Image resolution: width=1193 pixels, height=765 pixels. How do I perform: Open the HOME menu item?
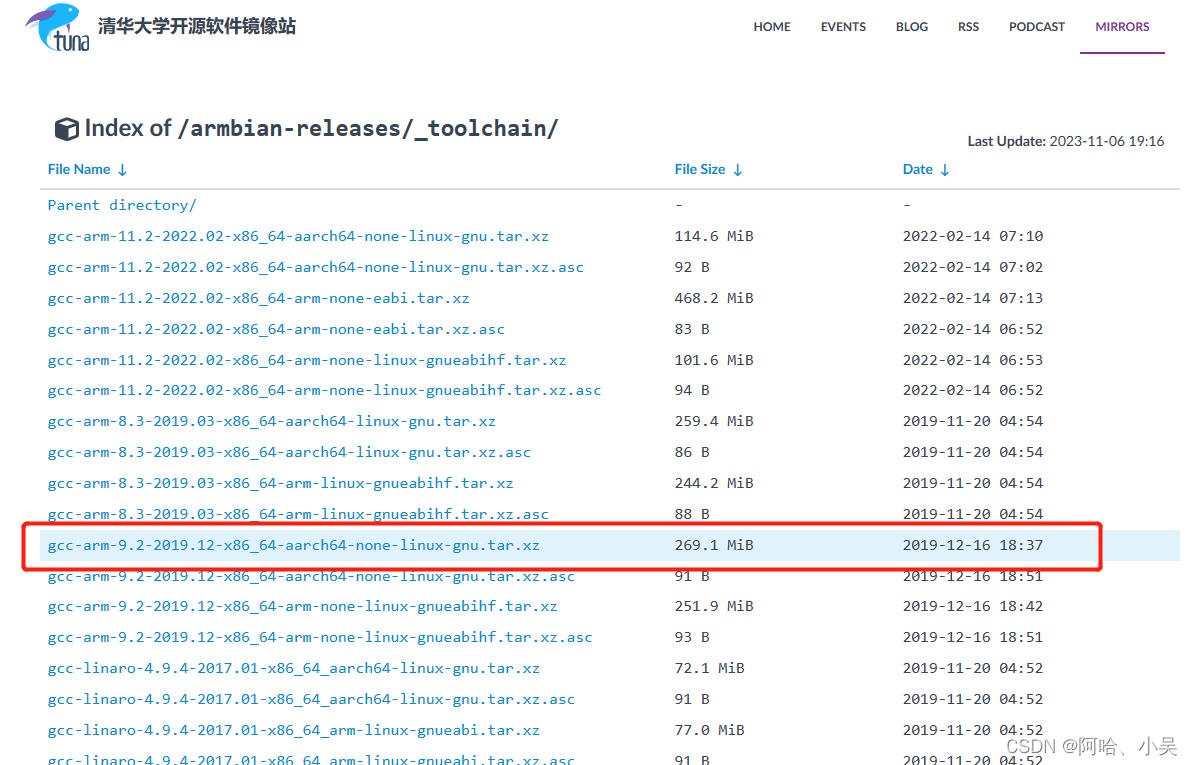(x=772, y=27)
